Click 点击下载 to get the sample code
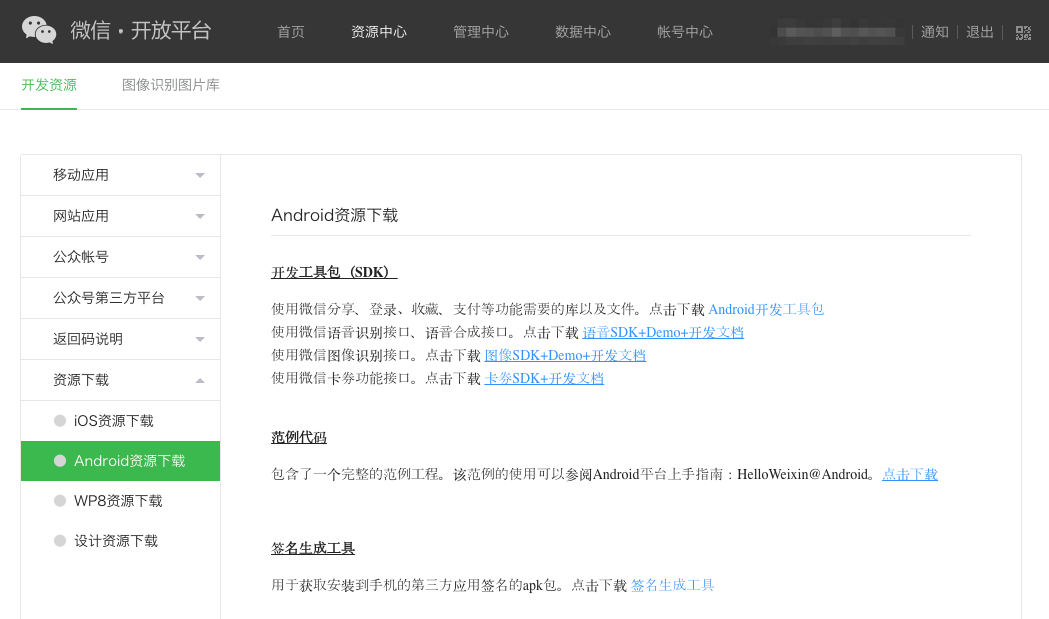This screenshot has width=1049, height=619. point(908,474)
